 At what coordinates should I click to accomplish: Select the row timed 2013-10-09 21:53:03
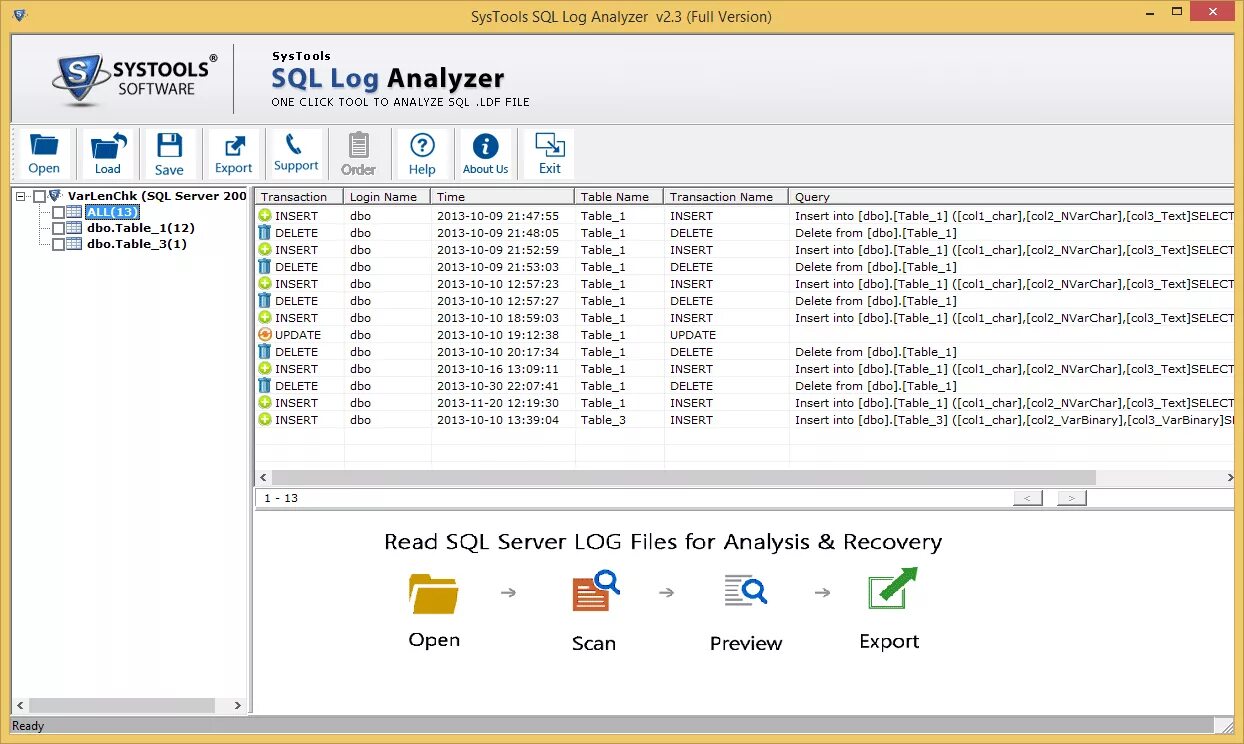(745, 267)
